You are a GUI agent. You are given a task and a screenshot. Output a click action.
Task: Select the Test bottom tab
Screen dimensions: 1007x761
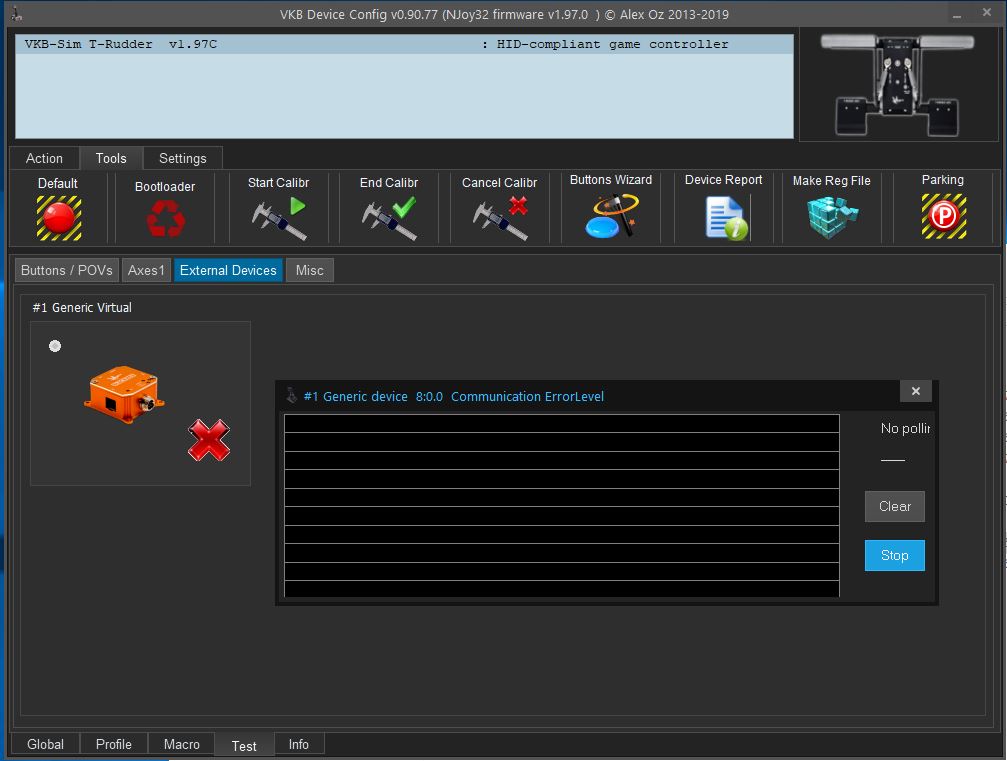pos(244,746)
